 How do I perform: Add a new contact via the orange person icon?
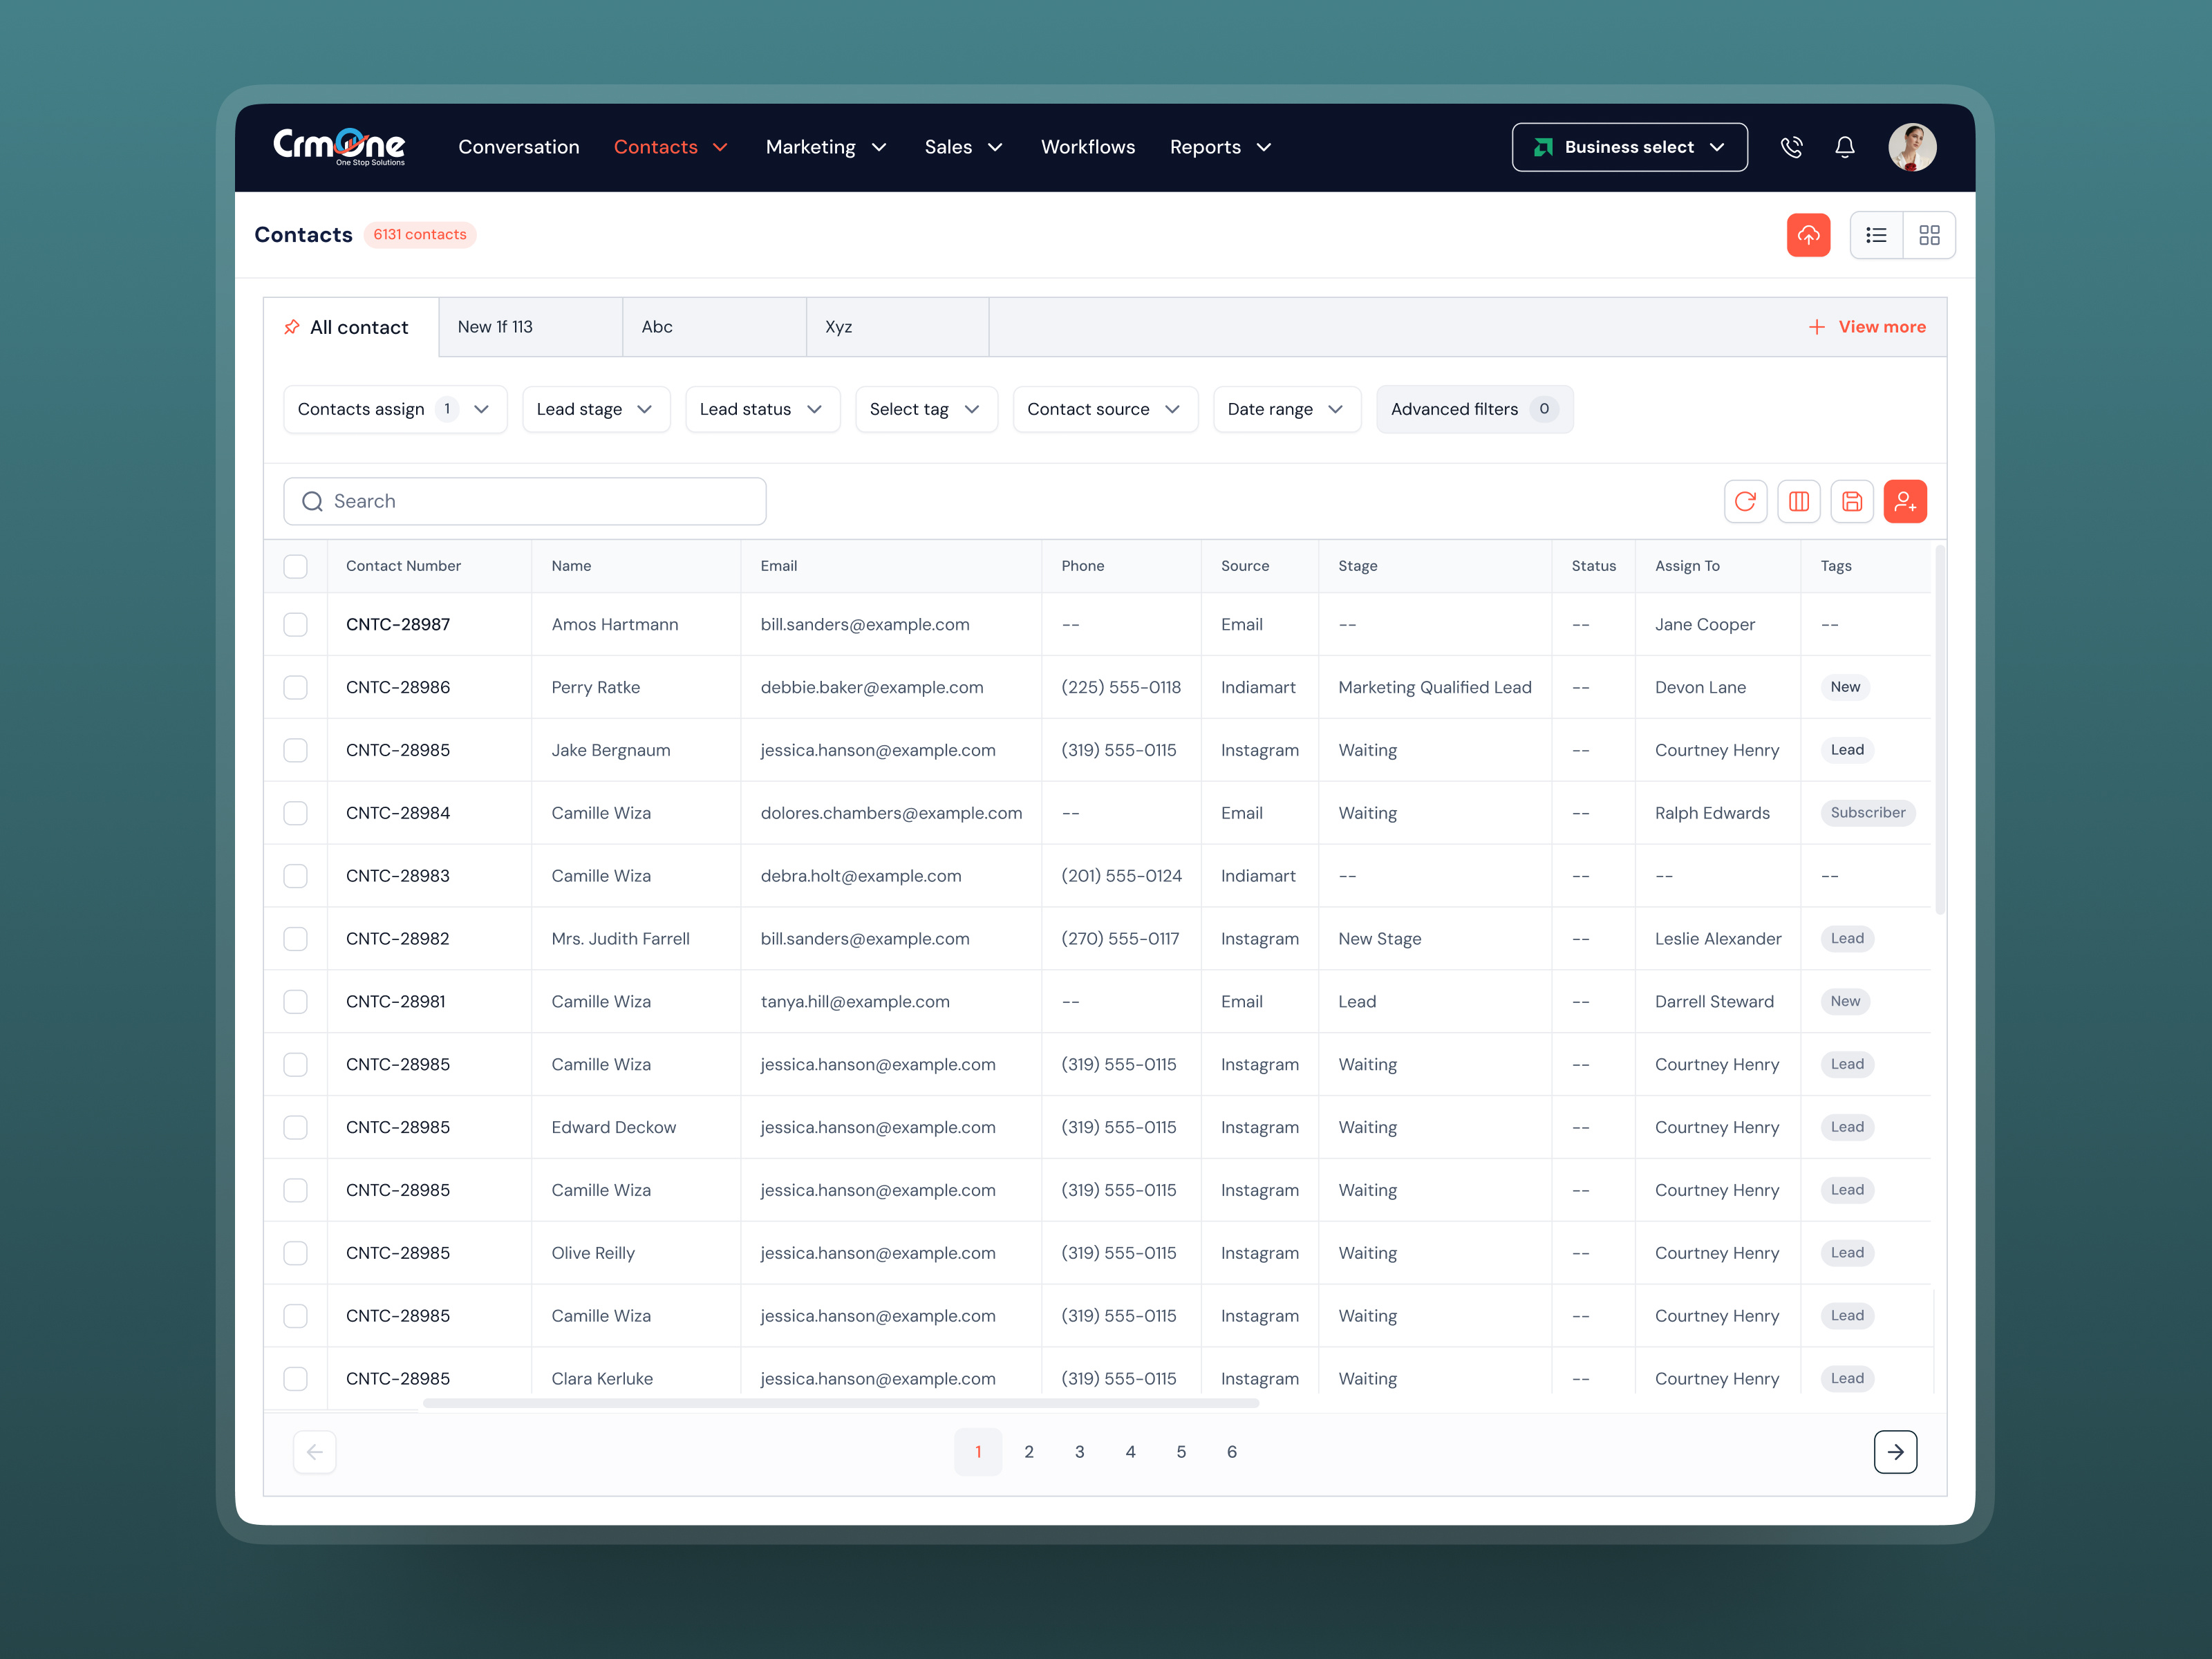(x=1906, y=501)
